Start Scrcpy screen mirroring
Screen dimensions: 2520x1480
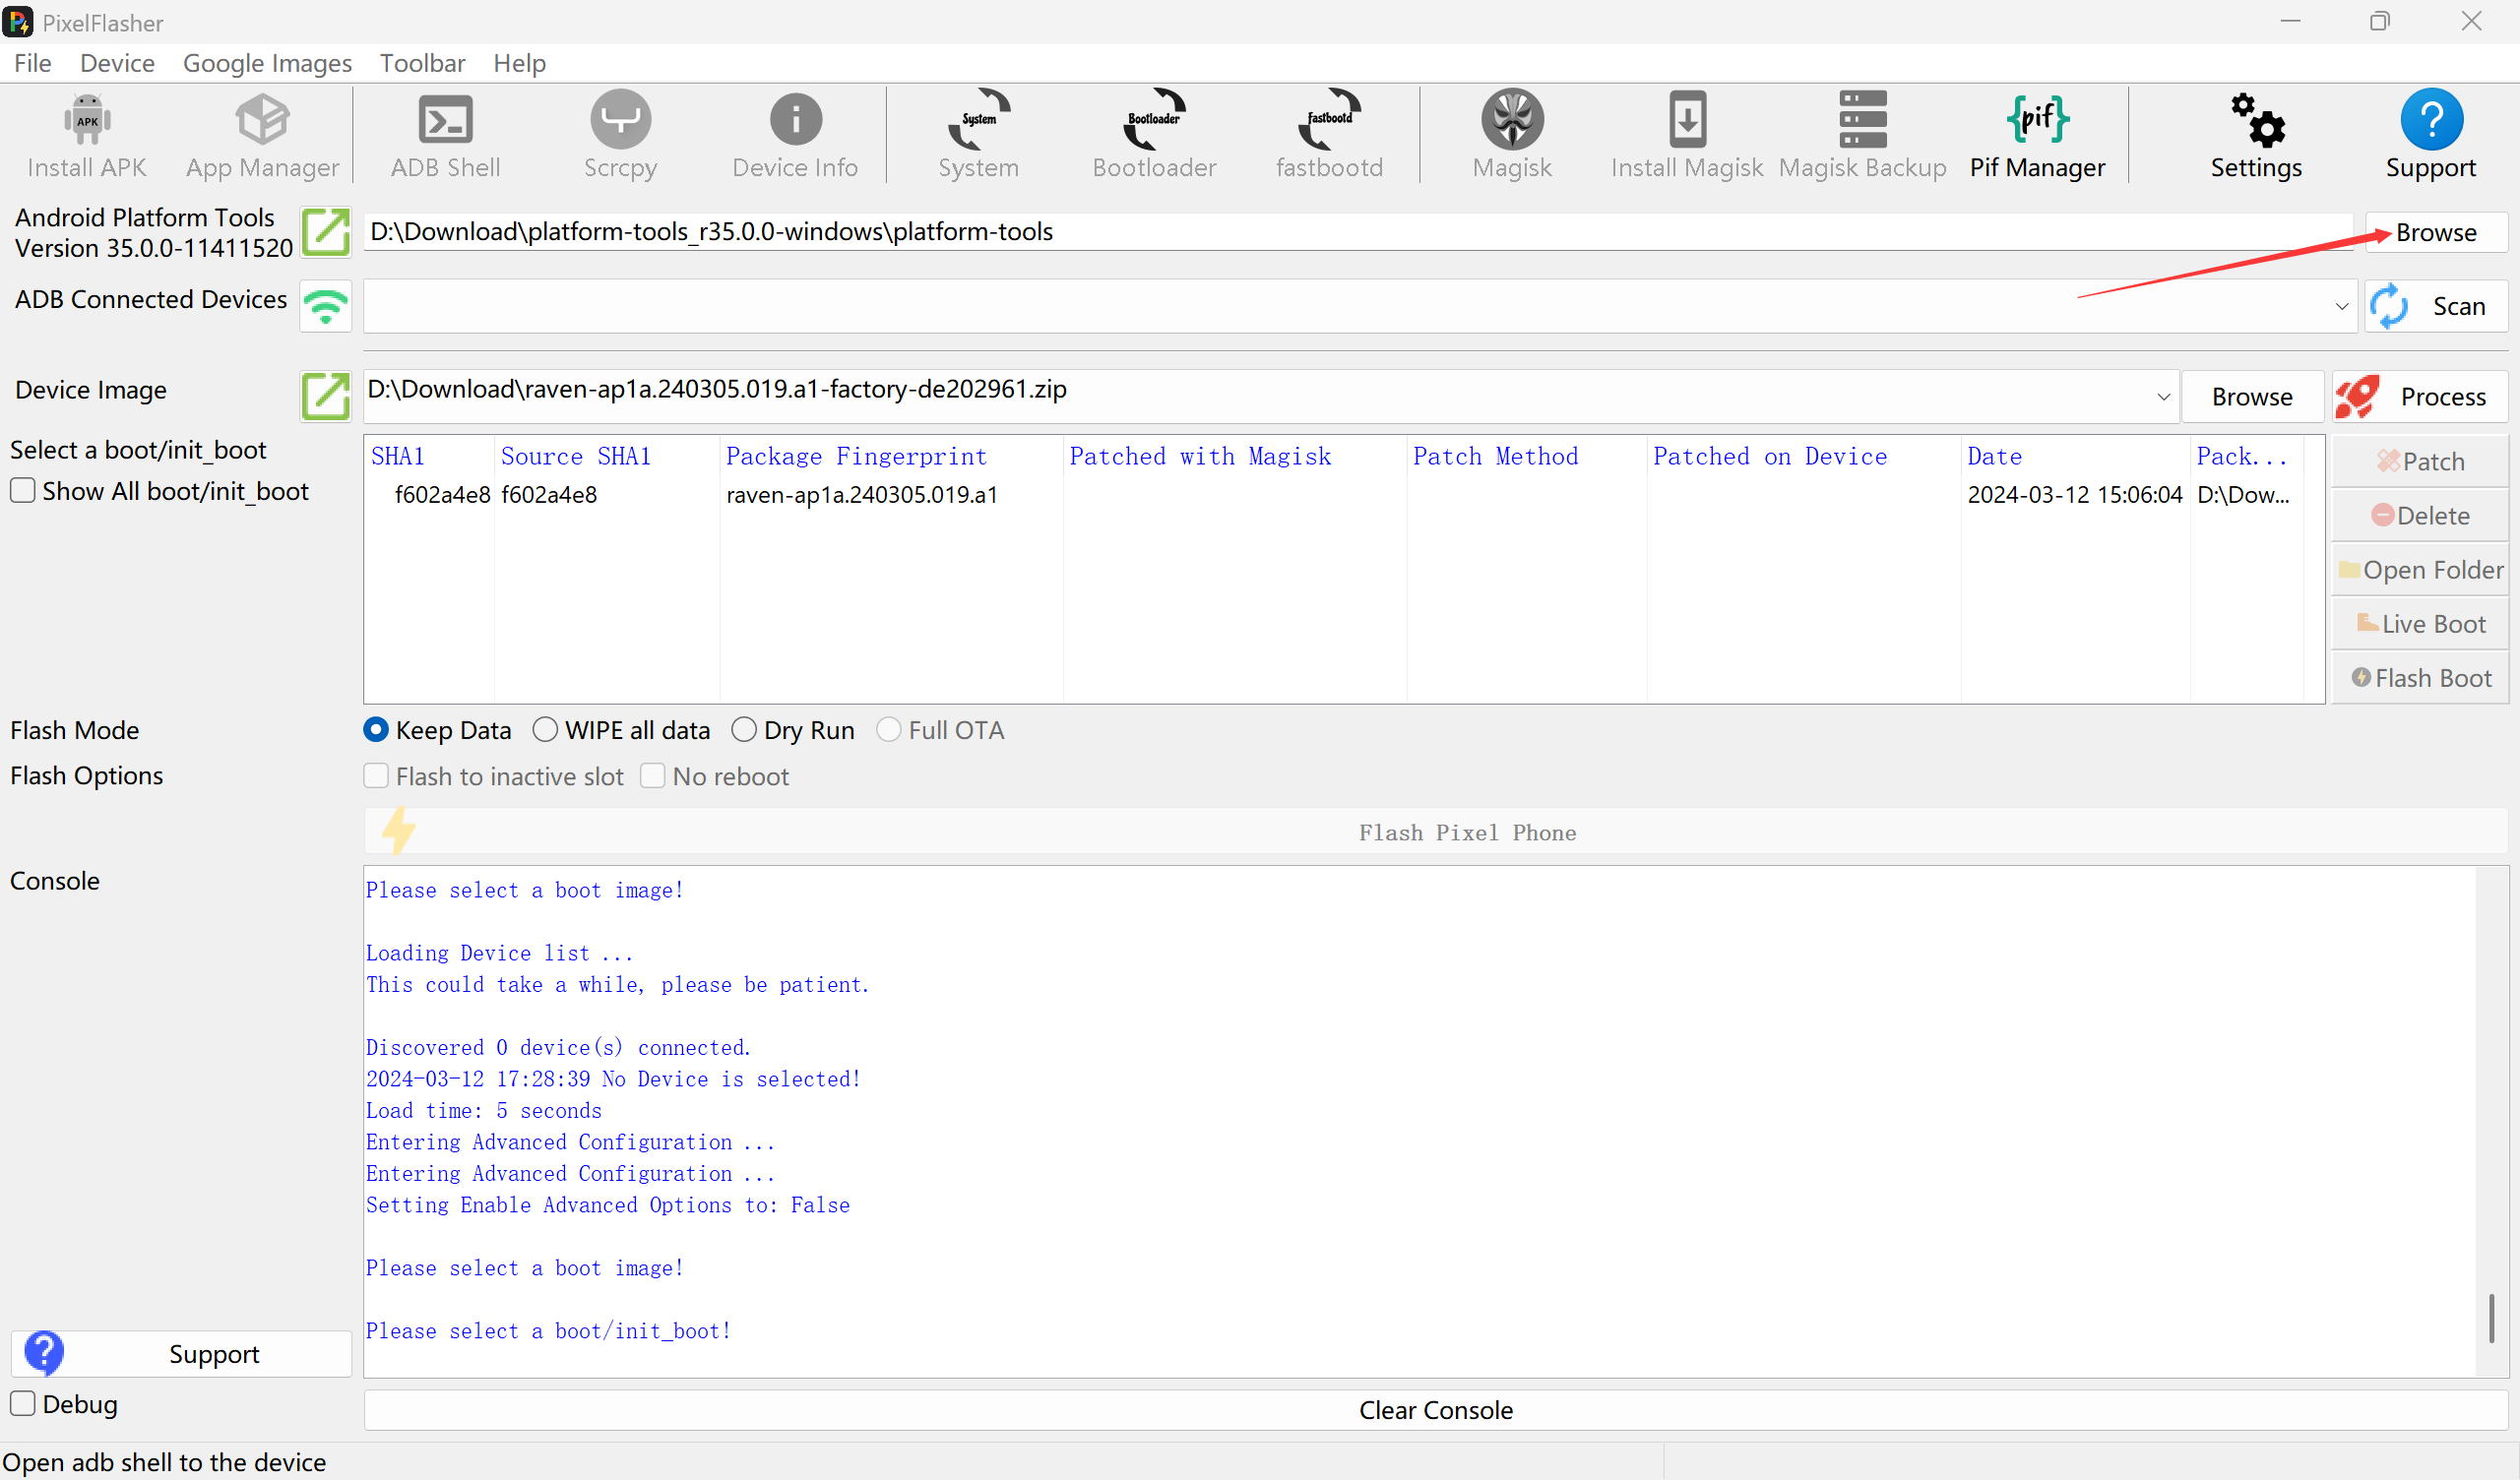click(x=620, y=135)
